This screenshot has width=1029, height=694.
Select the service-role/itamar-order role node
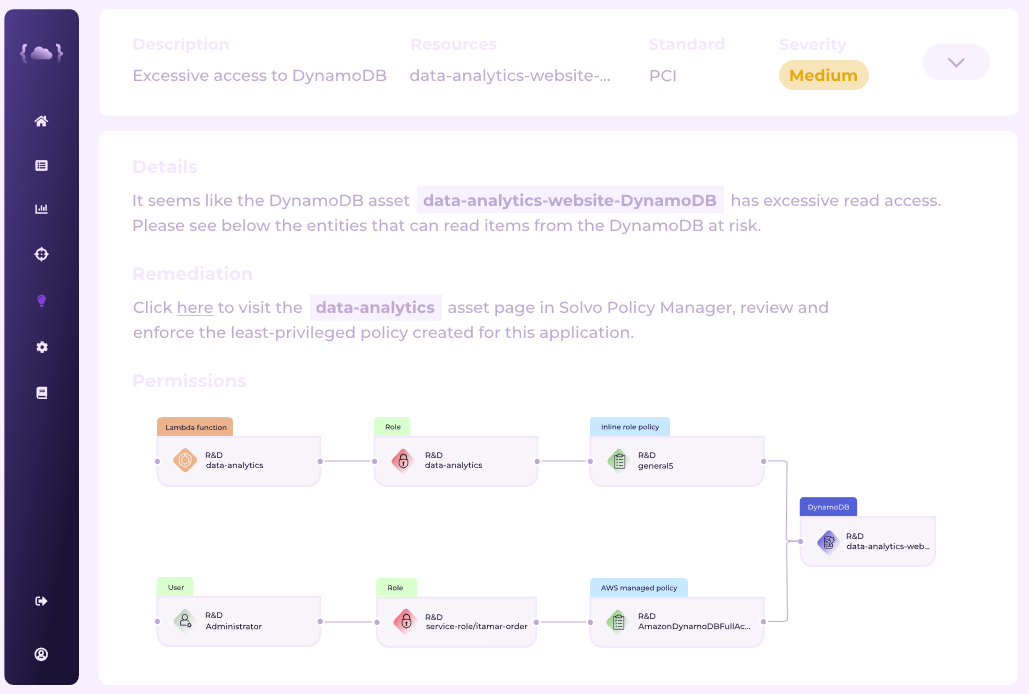click(x=457, y=622)
